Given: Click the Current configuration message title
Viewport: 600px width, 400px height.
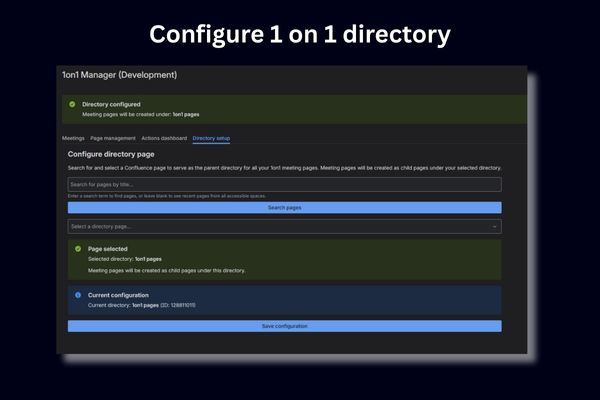Looking at the screenshot, I should pyautogui.click(x=118, y=295).
